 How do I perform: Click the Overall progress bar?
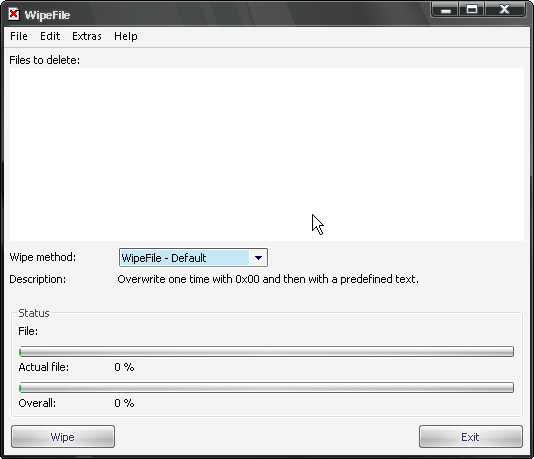point(266,387)
